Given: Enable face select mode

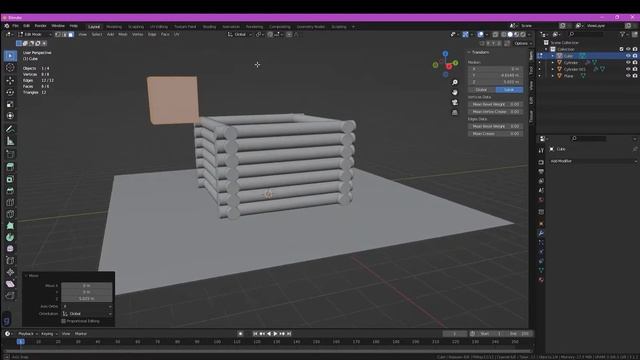Looking at the screenshot, I should point(71,35).
